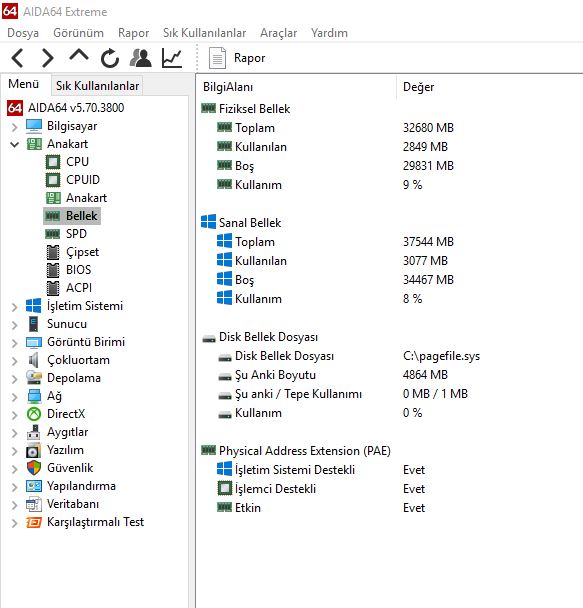Click the BilgiAlanı column header
The width and height of the screenshot is (583, 608).
coord(228,87)
